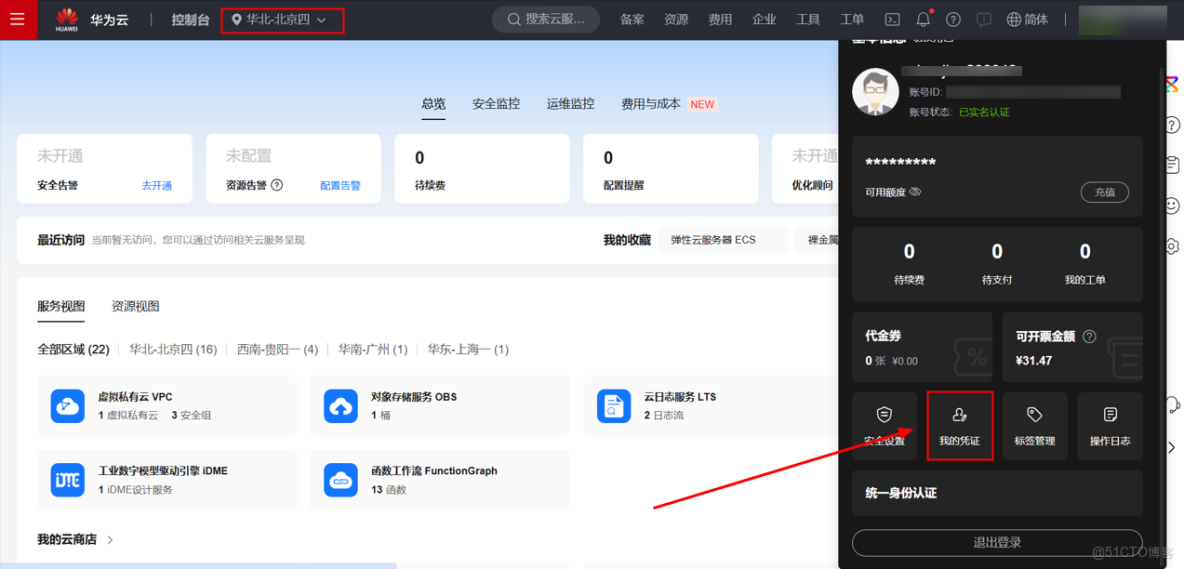Open the red hamburger main menu
1184x569 pixels.
coord(17,20)
